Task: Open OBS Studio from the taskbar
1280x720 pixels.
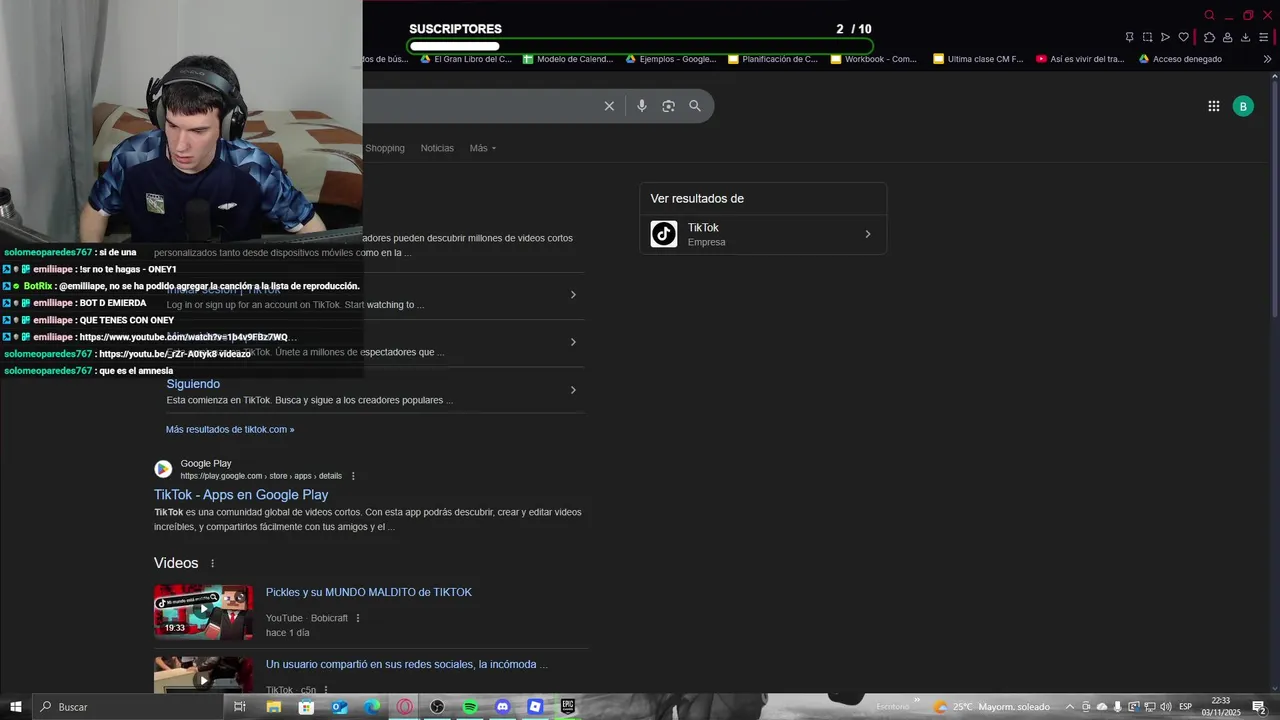Action: click(437, 707)
